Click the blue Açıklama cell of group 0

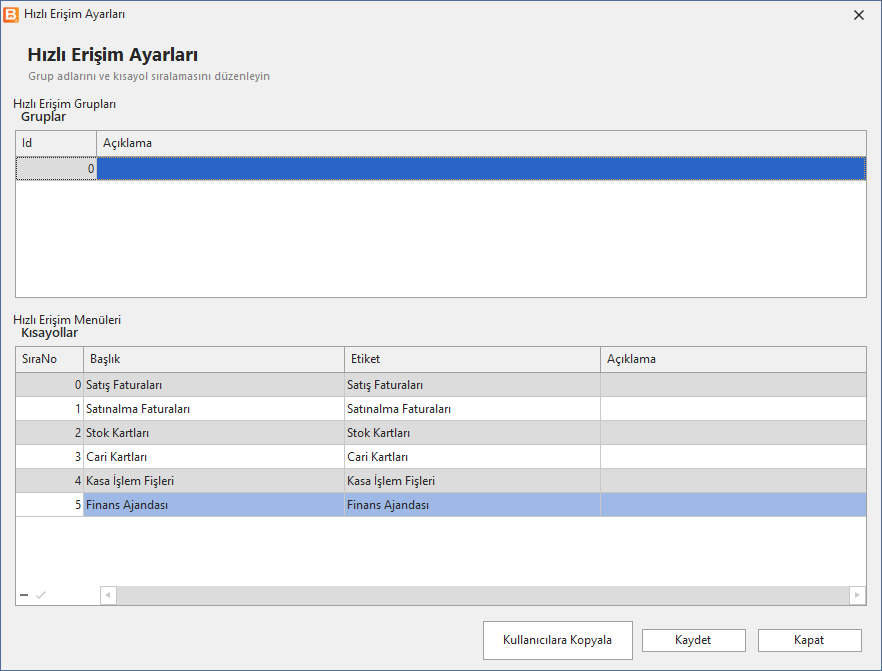pos(481,169)
